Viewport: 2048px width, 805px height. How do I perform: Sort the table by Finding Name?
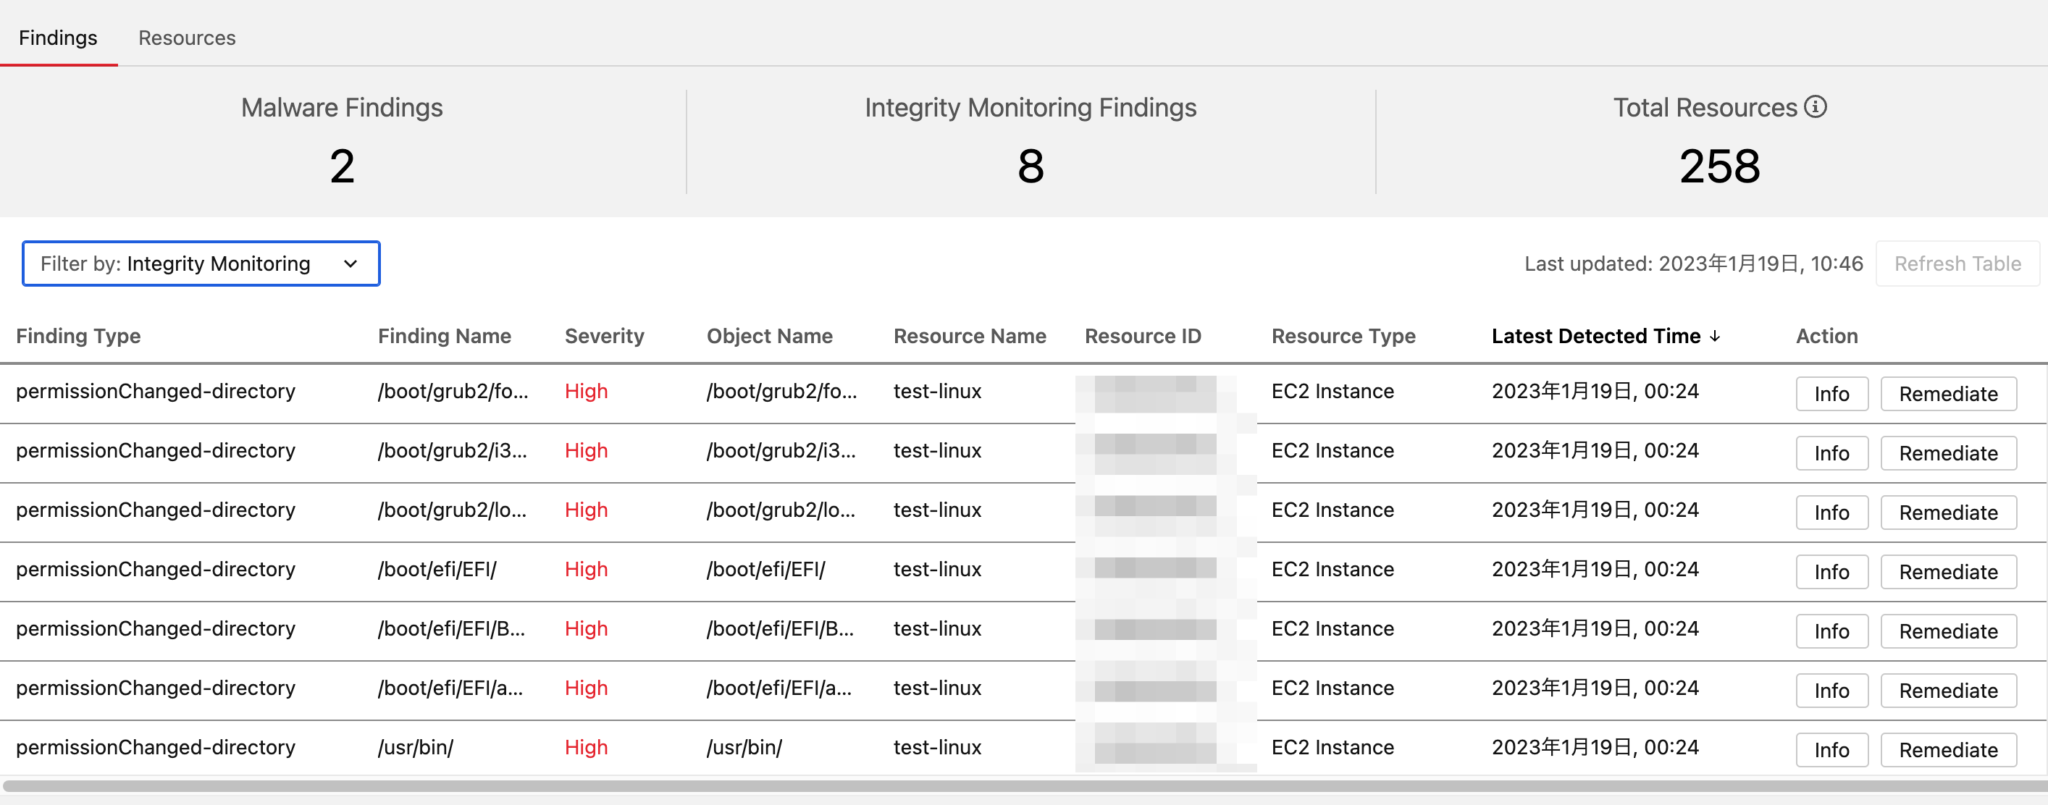pyautogui.click(x=444, y=336)
